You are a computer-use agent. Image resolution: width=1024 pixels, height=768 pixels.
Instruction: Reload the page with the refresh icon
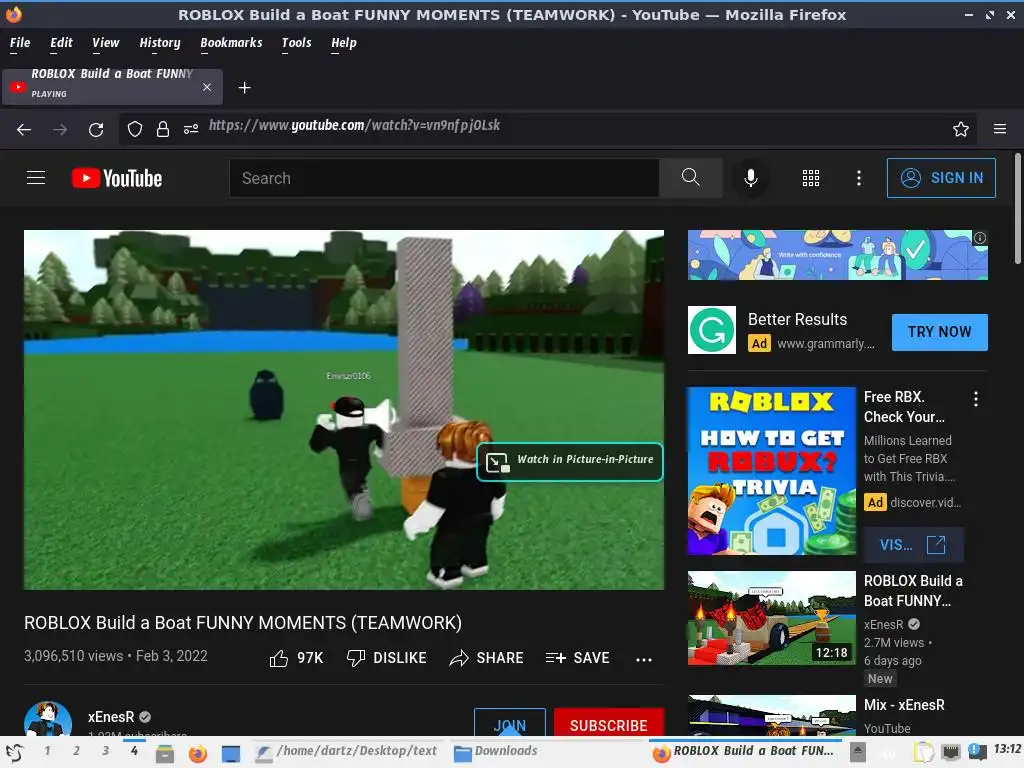[x=96, y=129]
